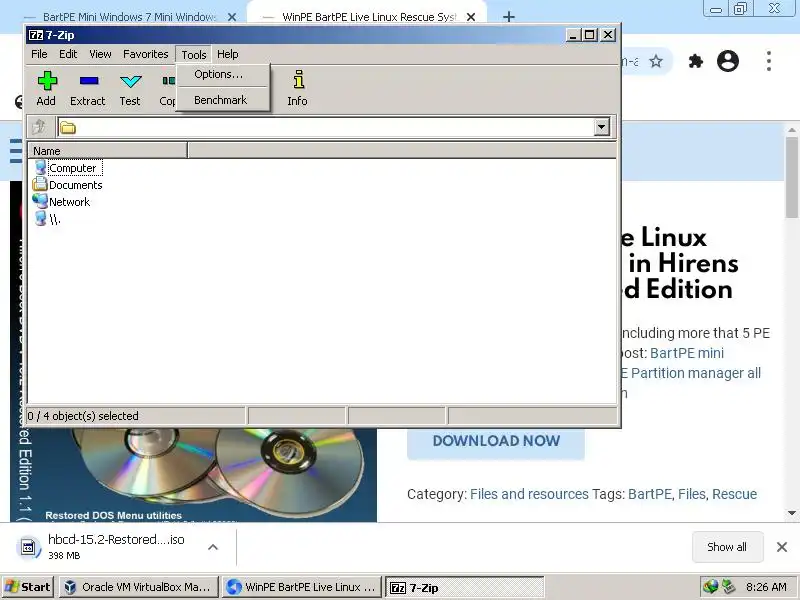The width and height of the screenshot is (800, 600).
Task: Close the WinPE BartPE Live Linux tab
Action: tap(471, 17)
